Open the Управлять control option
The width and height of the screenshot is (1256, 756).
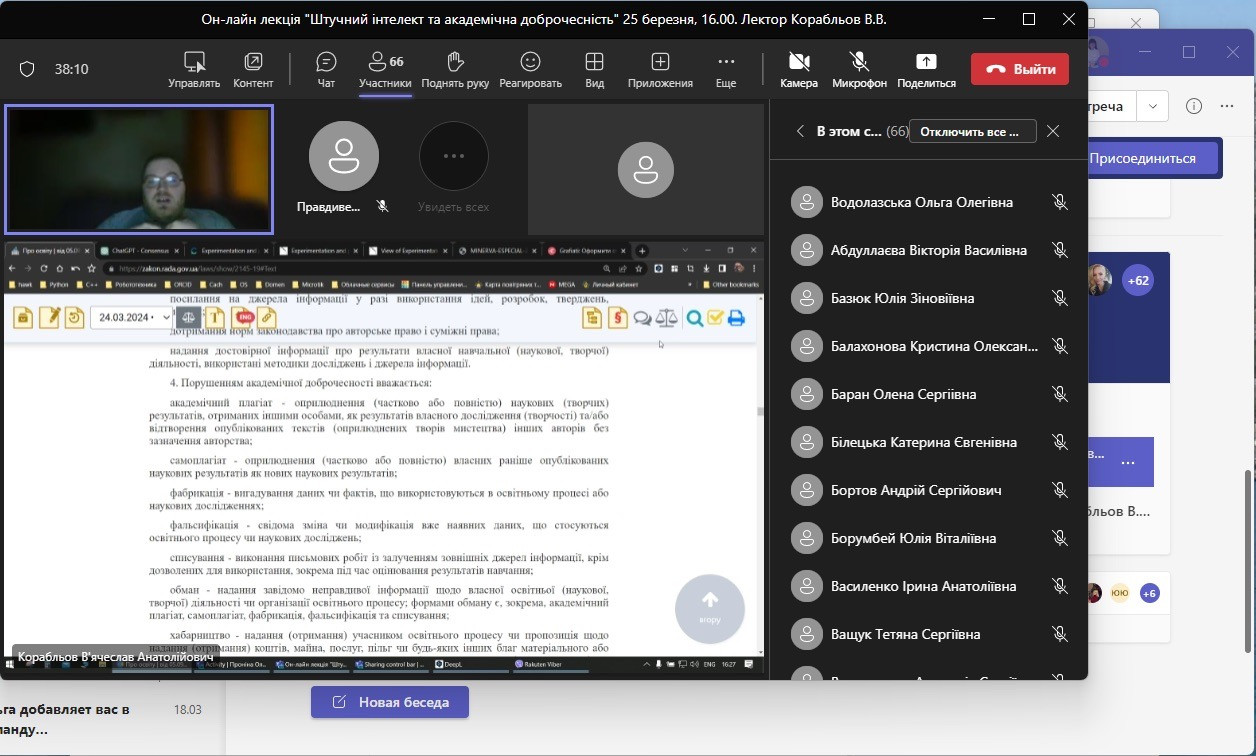pos(194,69)
